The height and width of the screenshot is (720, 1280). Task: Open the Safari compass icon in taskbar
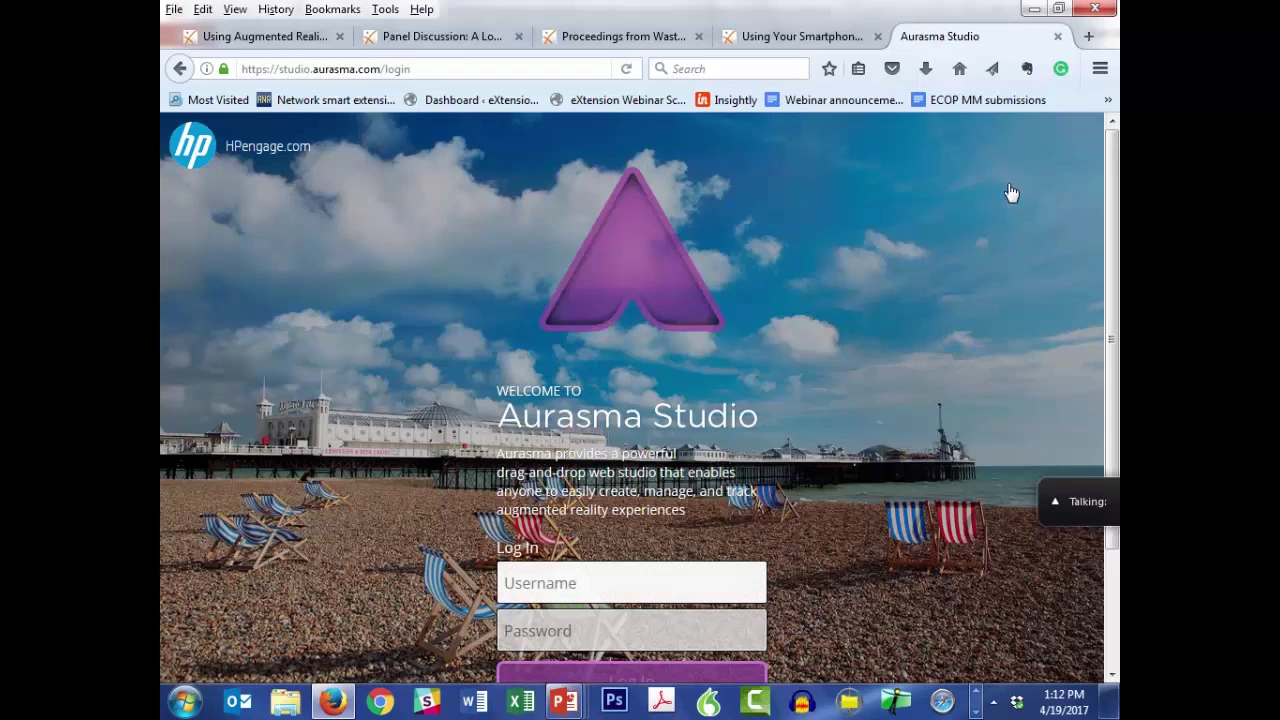[x=943, y=702]
